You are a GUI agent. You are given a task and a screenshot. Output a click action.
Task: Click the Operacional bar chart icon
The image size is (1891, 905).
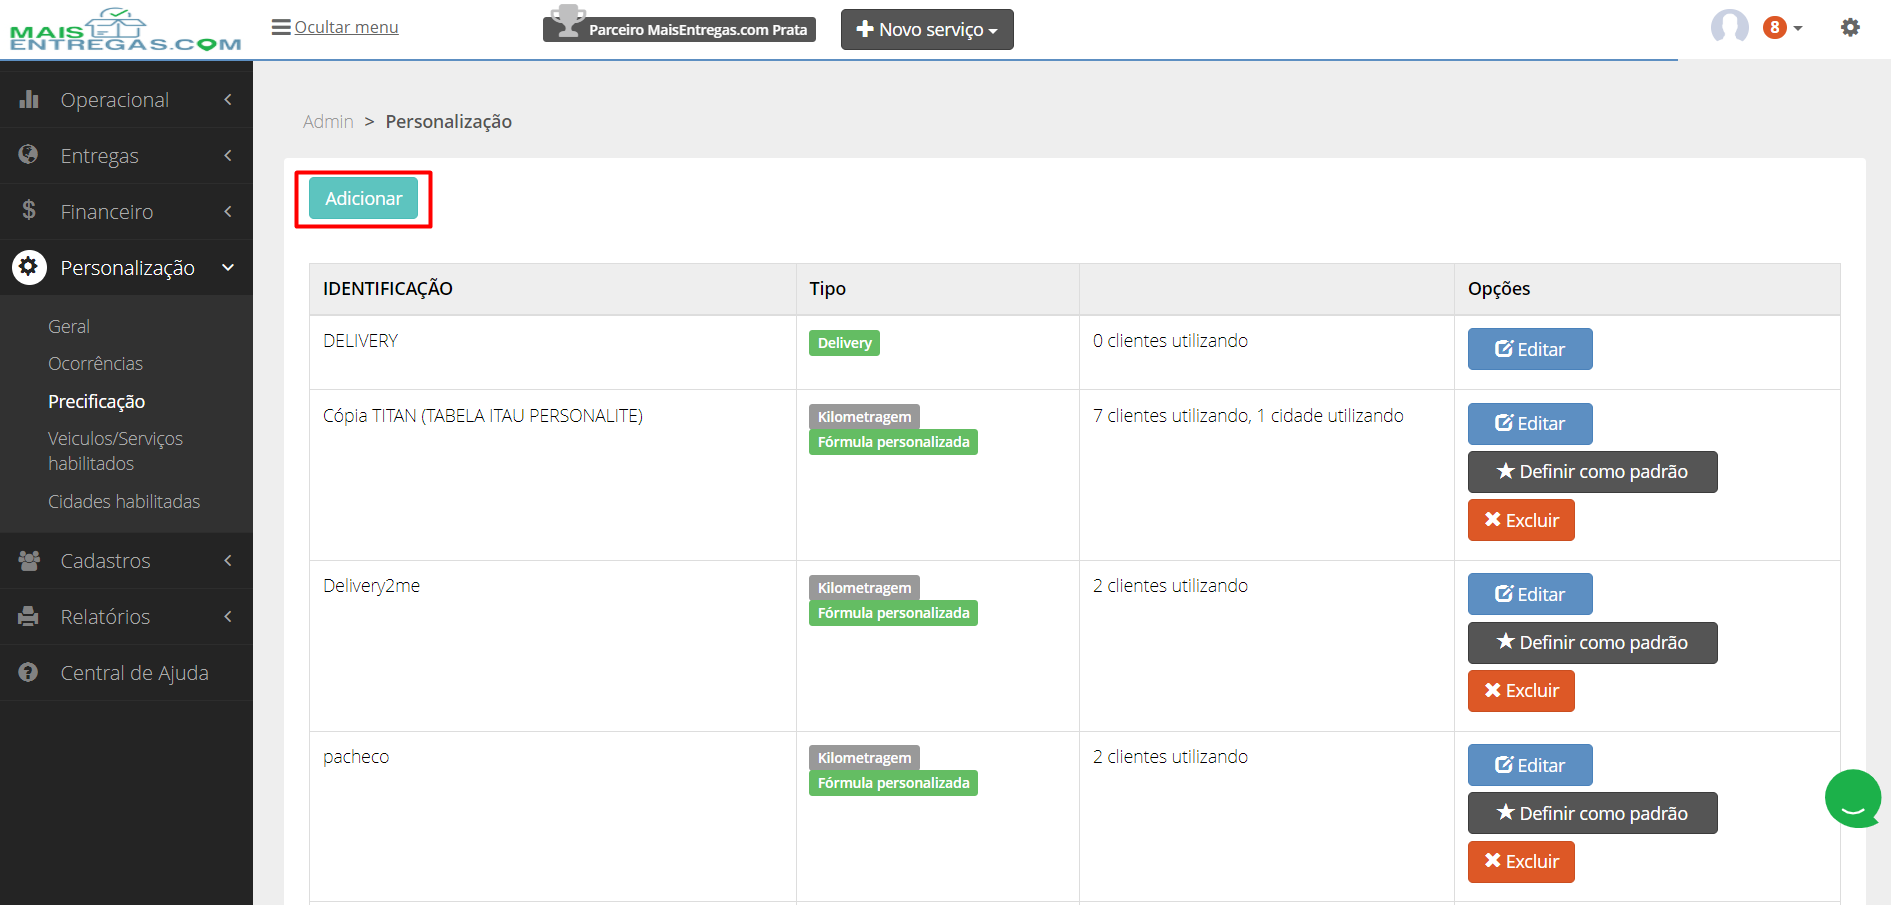click(x=29, y=99)
